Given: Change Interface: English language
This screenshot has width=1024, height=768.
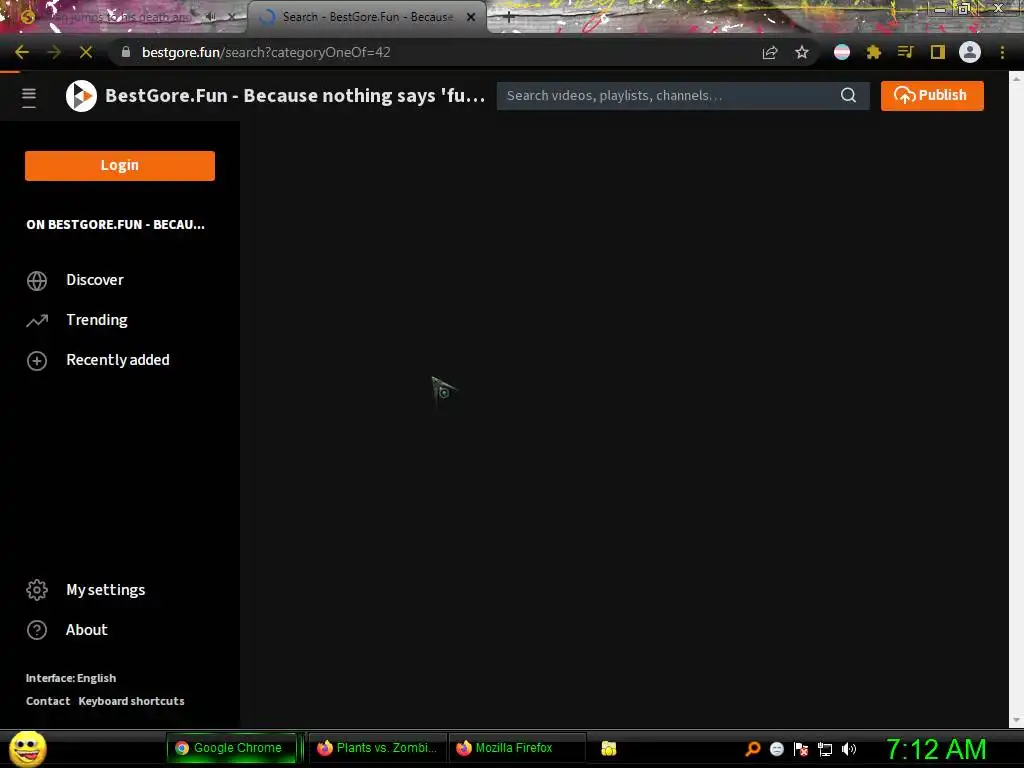Looking at the screenshot, I should (x=71, y=678).
